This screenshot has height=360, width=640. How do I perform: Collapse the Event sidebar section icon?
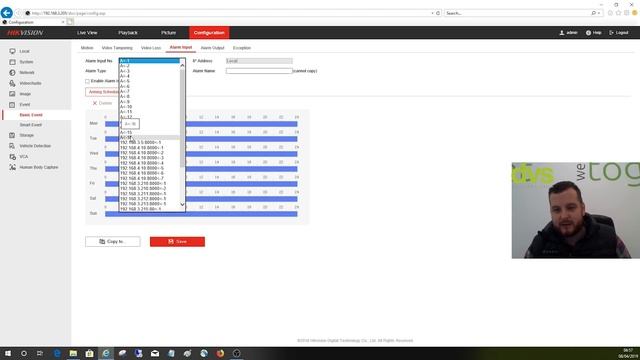point(12,104)
